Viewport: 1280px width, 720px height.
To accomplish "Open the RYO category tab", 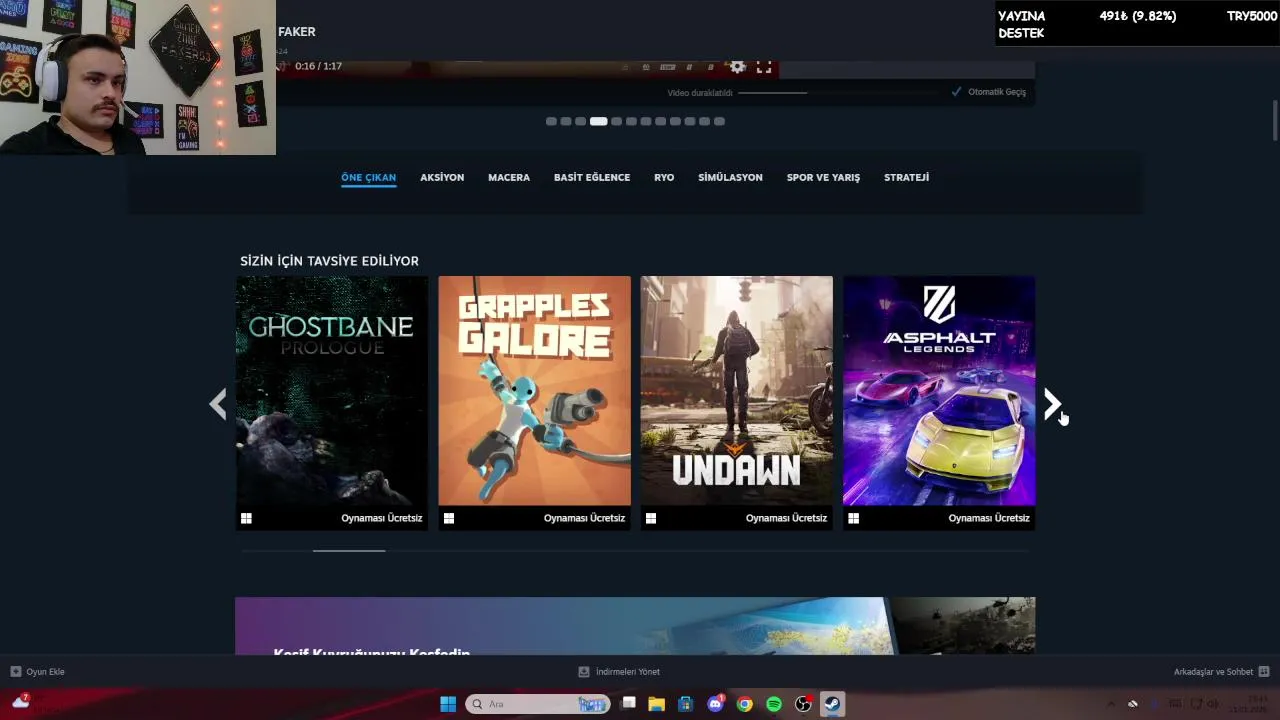I will (x=664, y=177).
